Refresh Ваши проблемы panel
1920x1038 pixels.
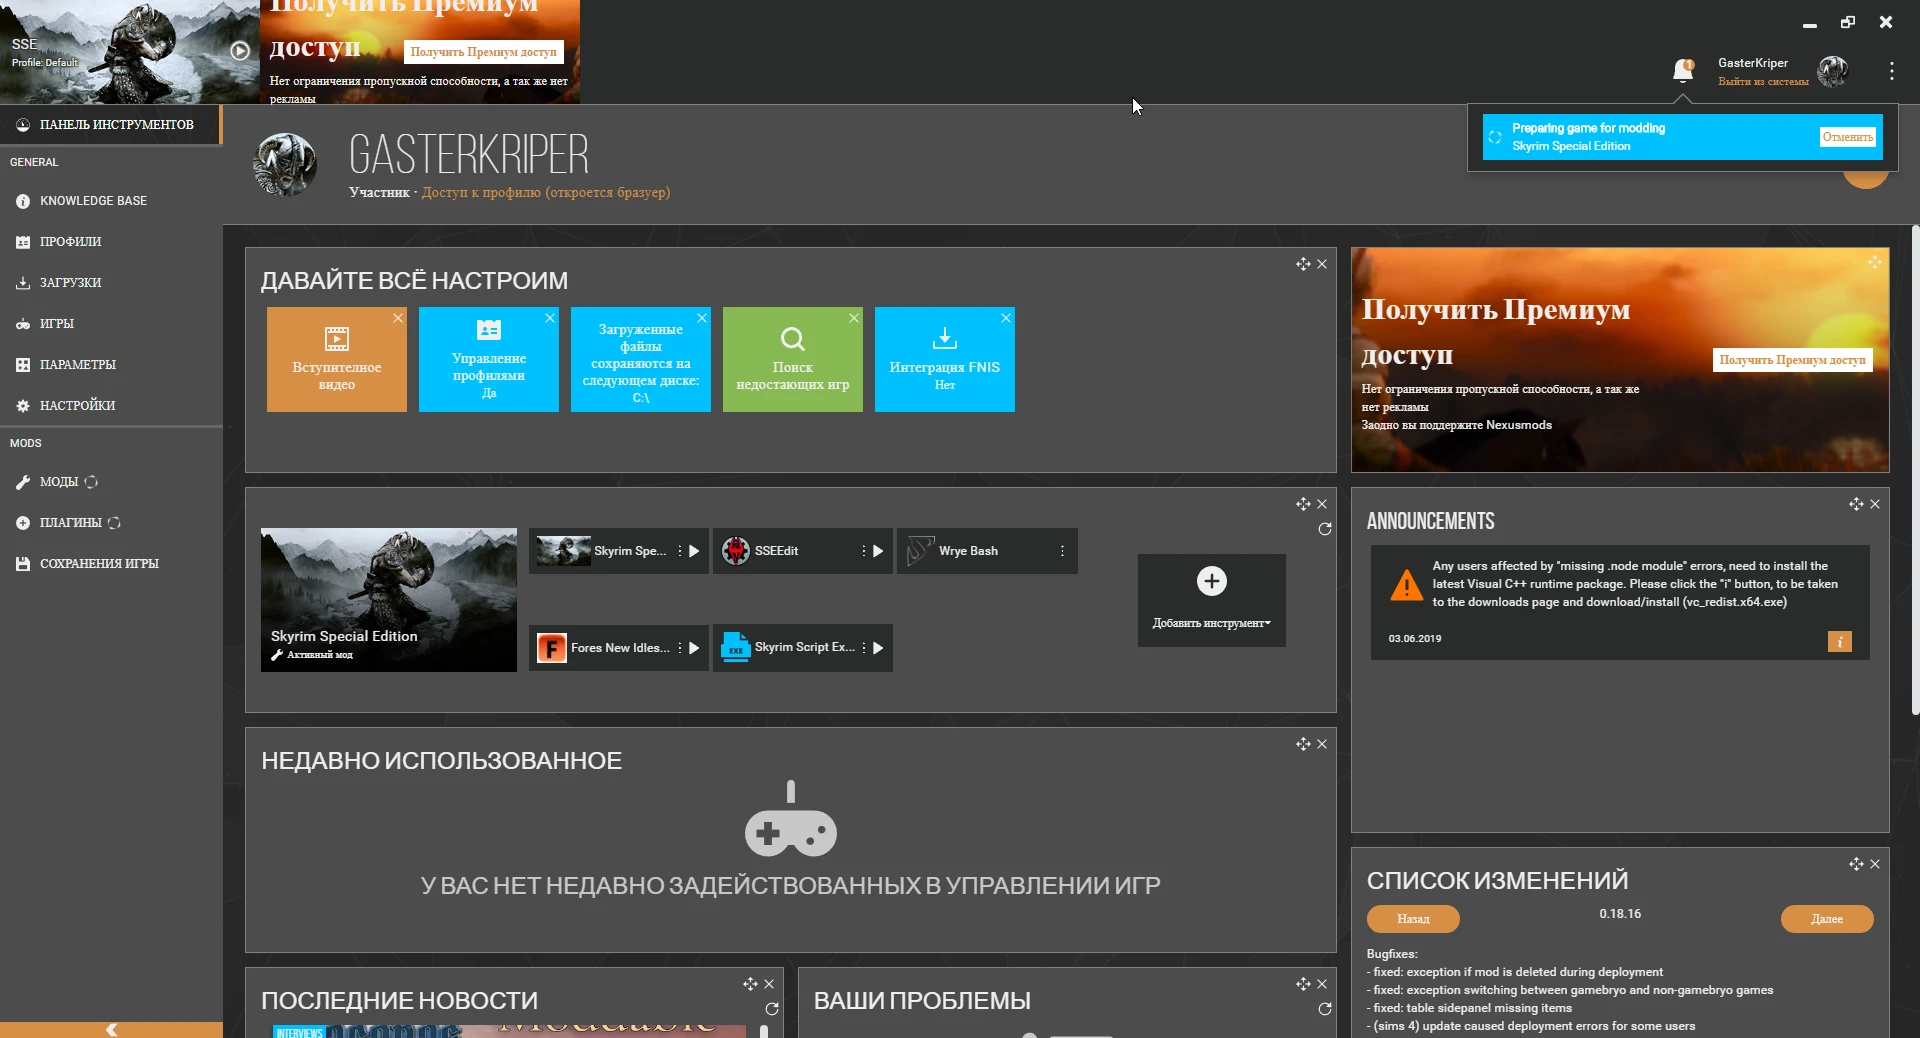[1325, 1009]
